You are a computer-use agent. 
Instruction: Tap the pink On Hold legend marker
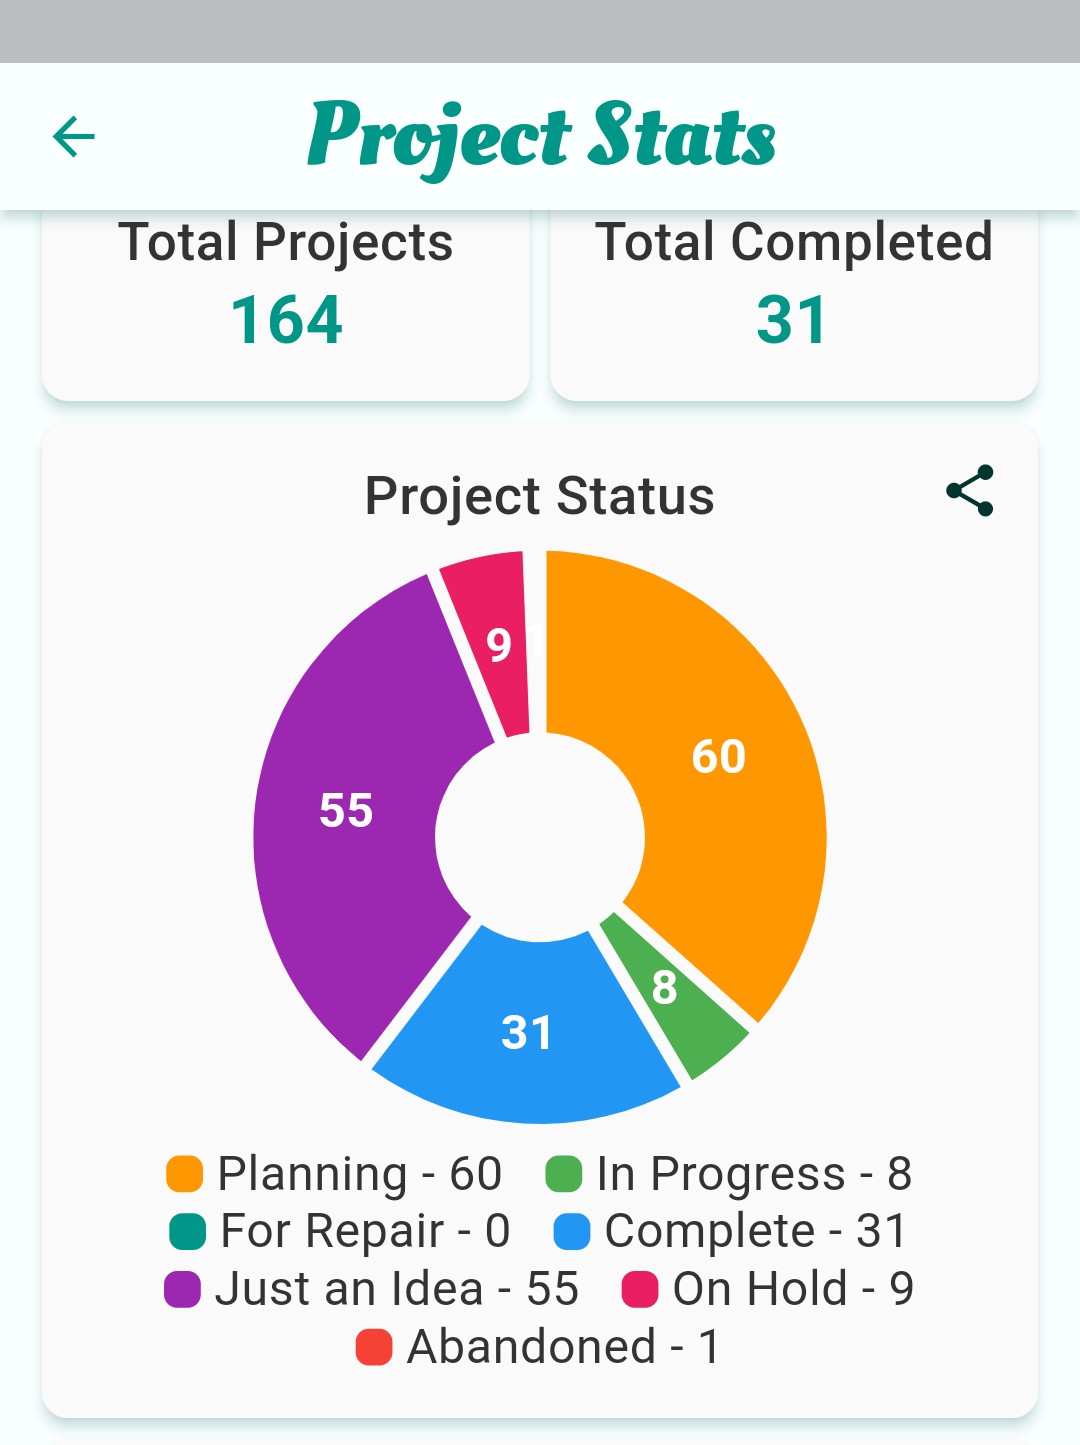pyautogui.click(x=640, y=1289)
